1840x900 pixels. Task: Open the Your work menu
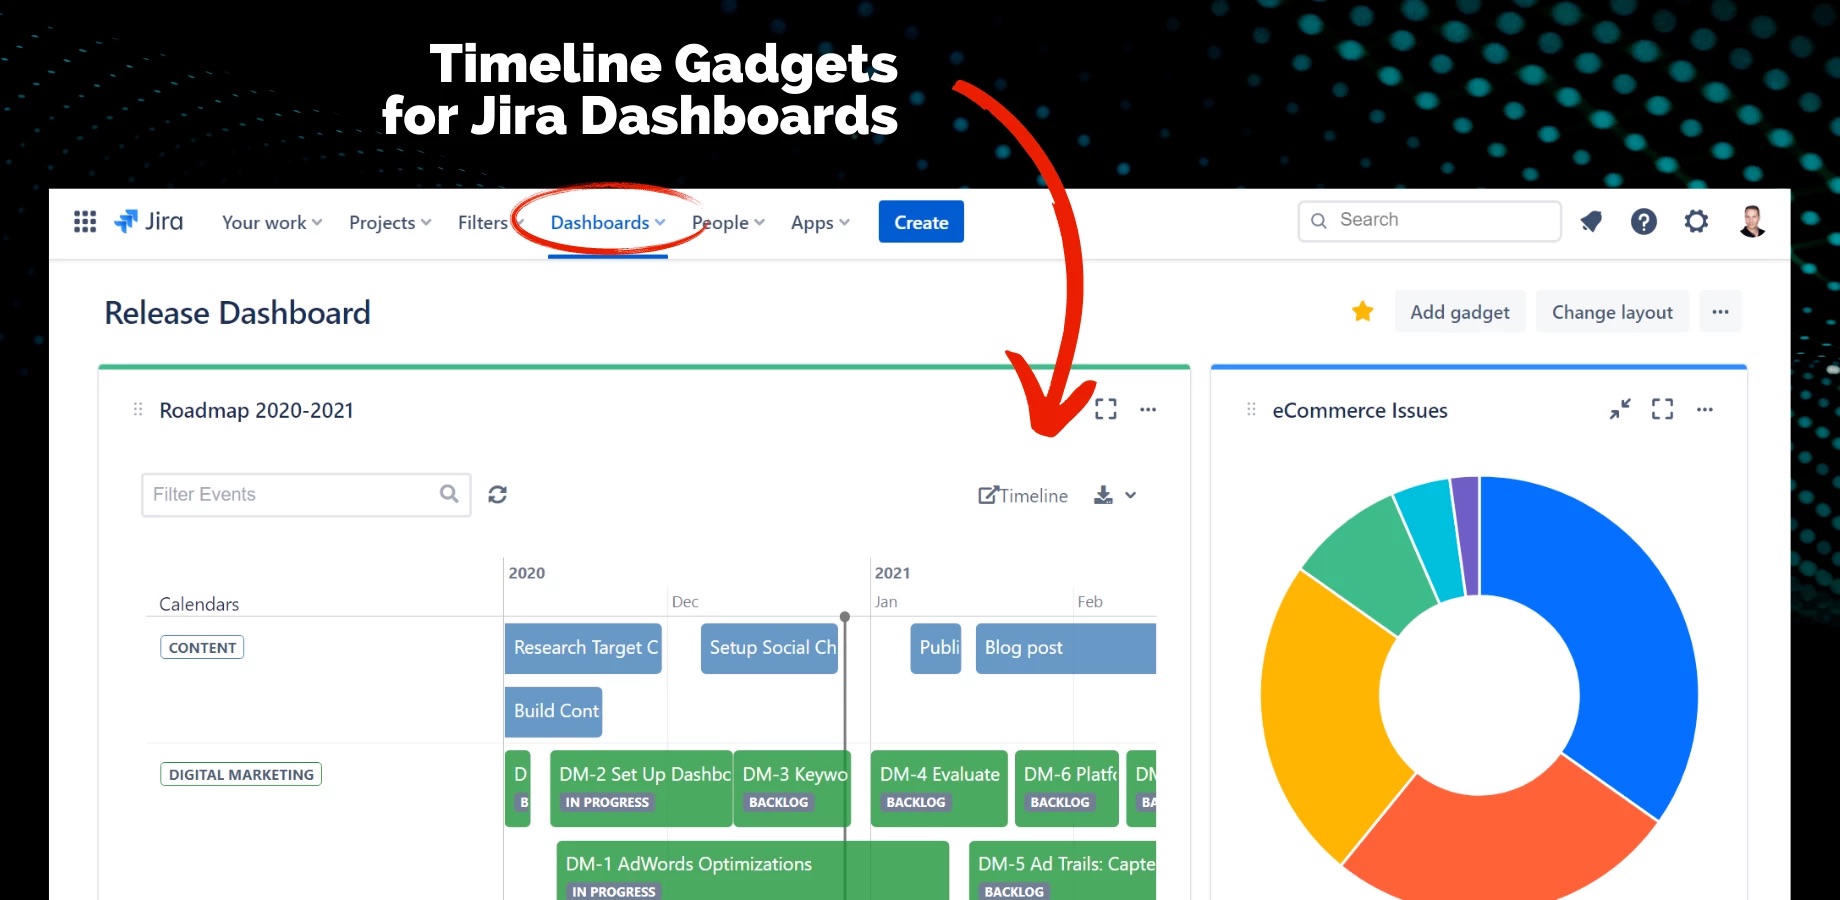click(x=272, y=222)
